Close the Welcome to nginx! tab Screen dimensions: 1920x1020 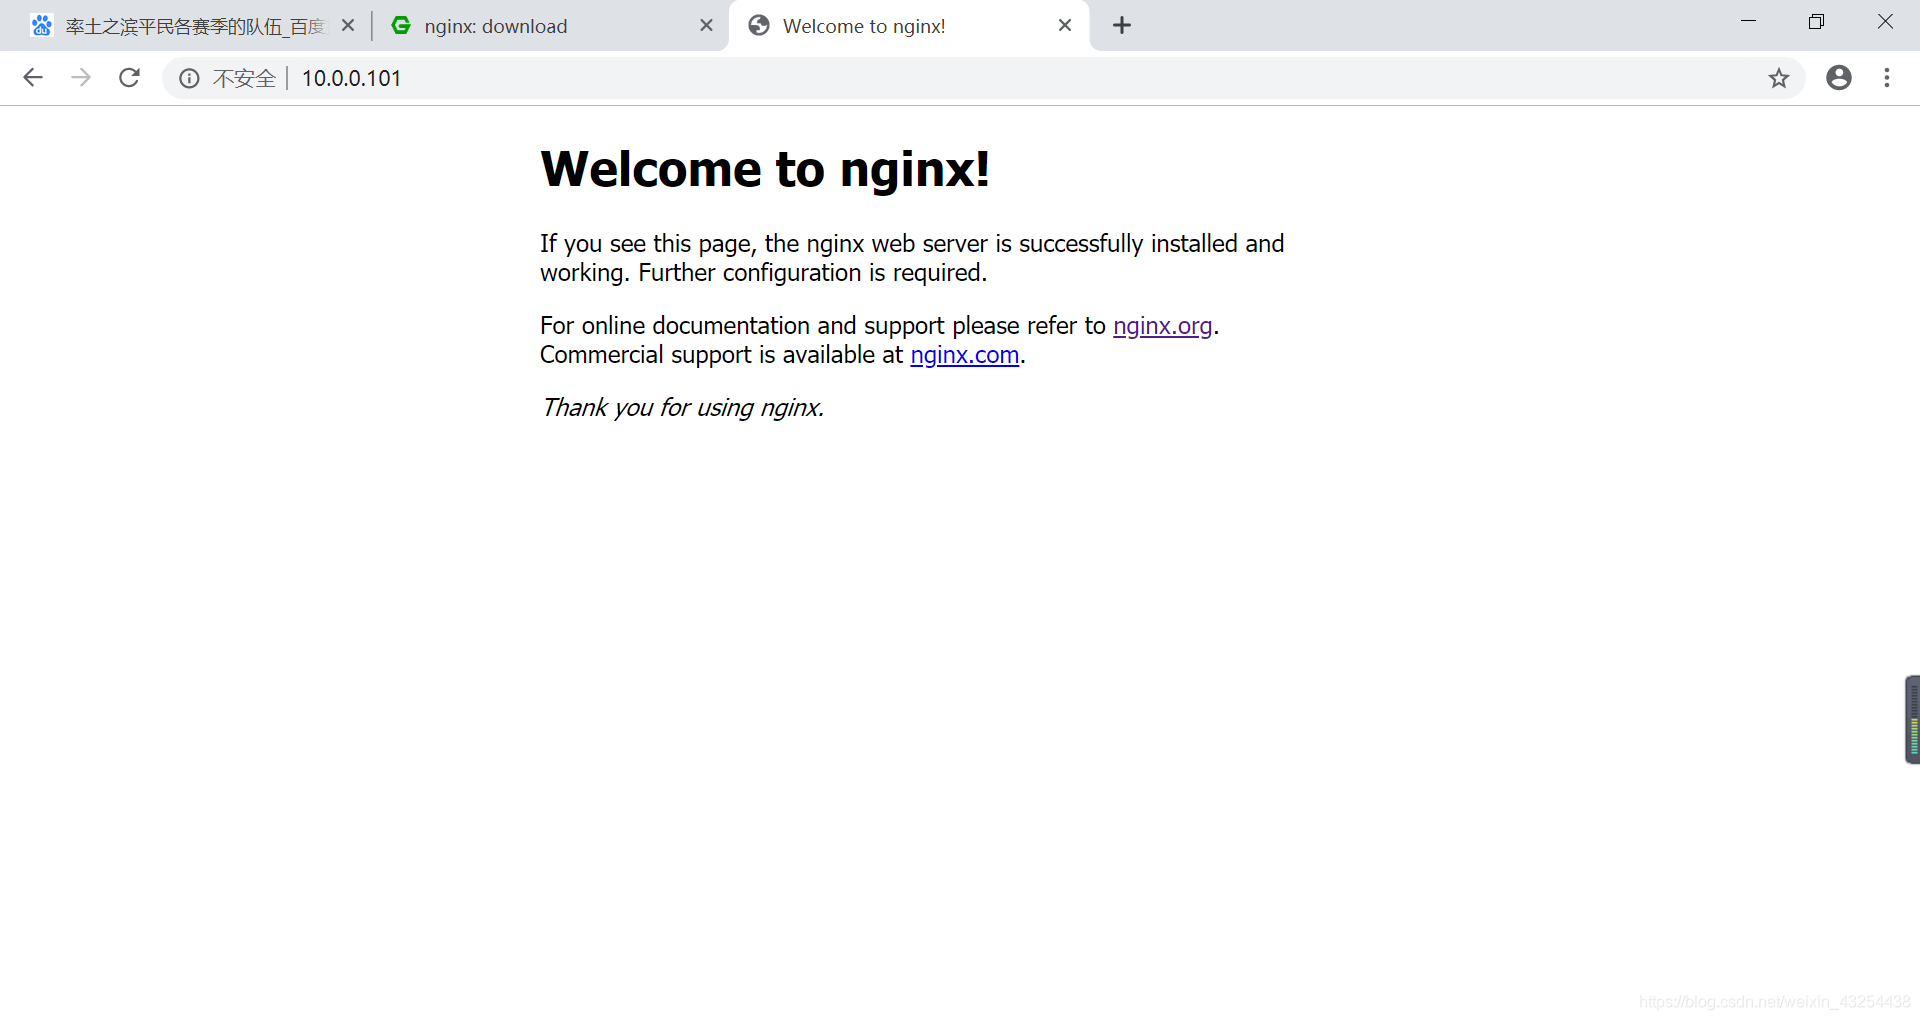(x=1065, y=26)
